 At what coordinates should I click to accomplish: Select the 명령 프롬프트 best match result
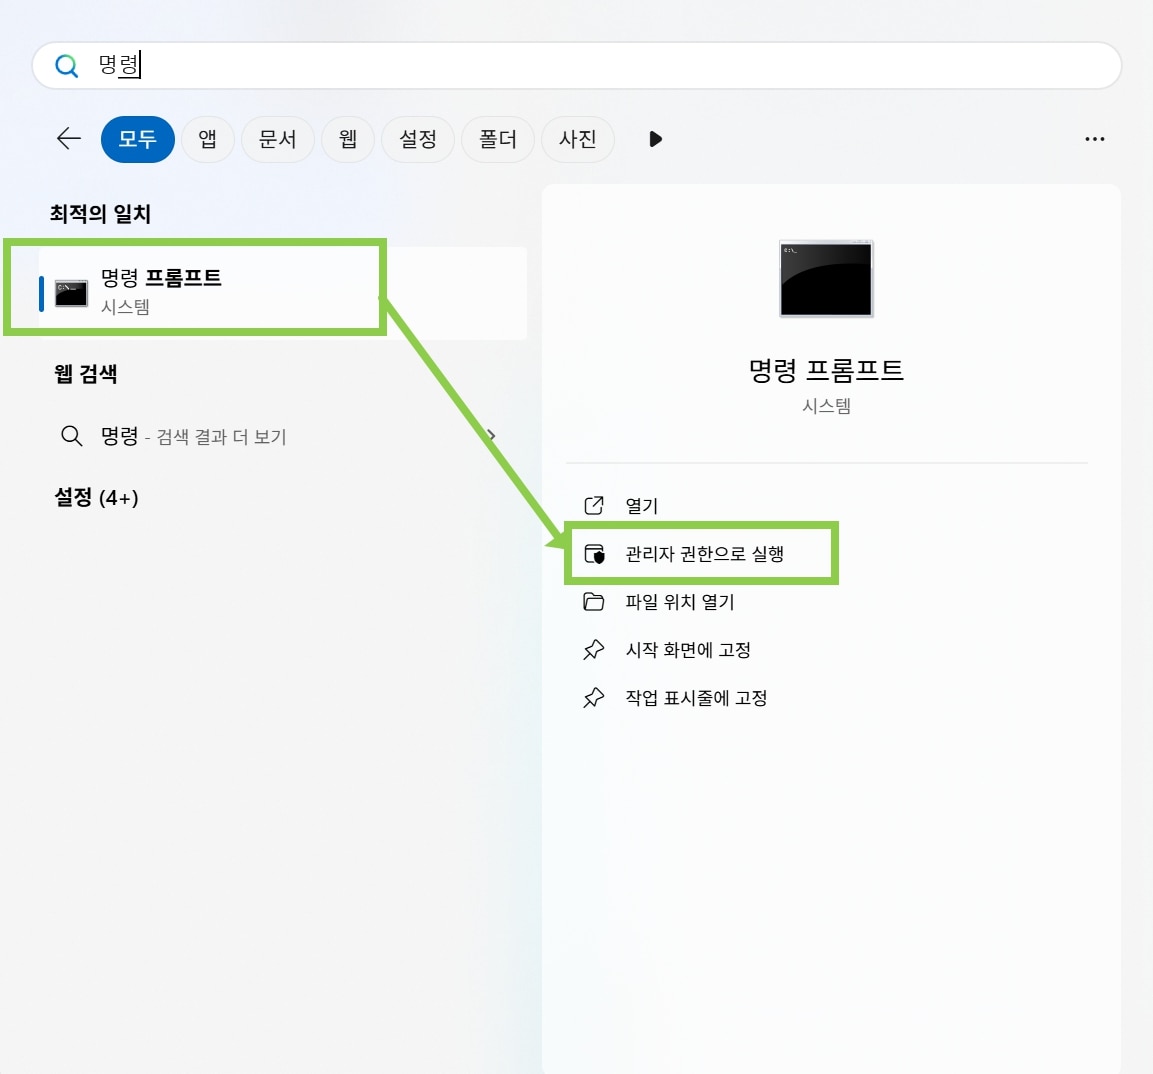click(x=283, y=293)
